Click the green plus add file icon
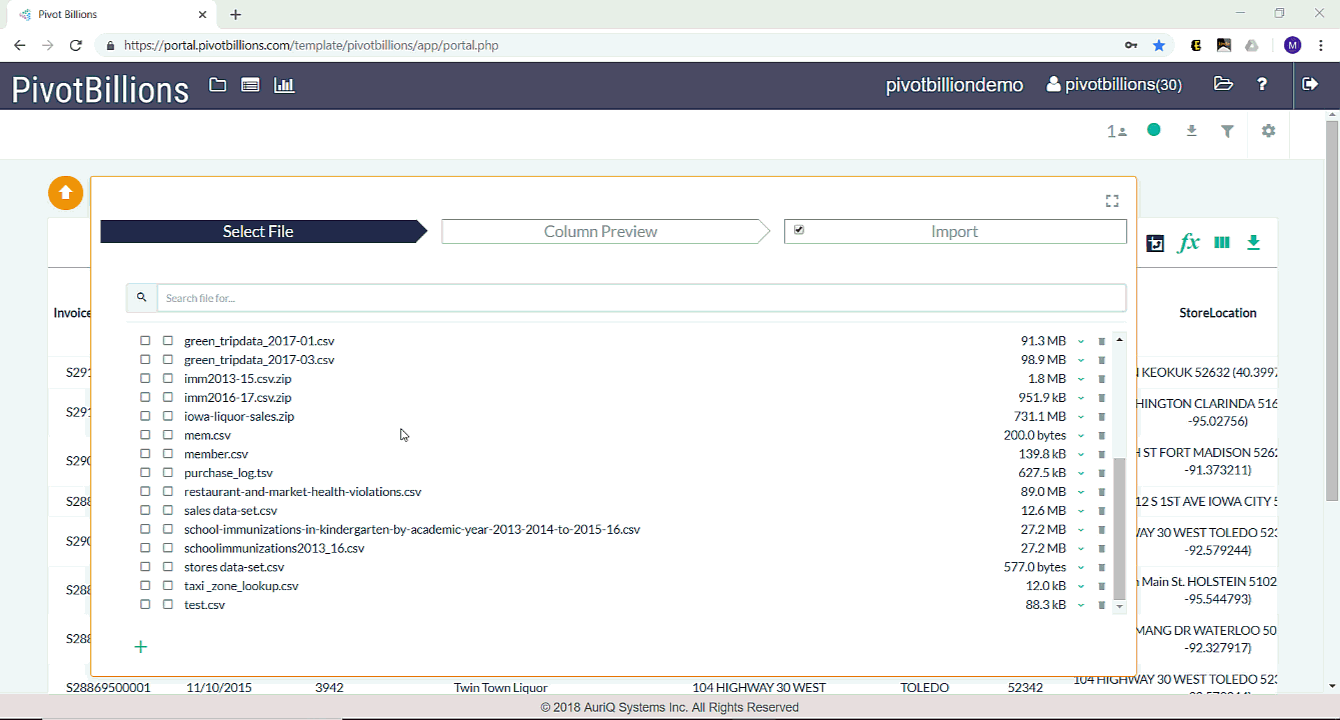Viewport: 1340px width, 720px height. click(140, 647)
